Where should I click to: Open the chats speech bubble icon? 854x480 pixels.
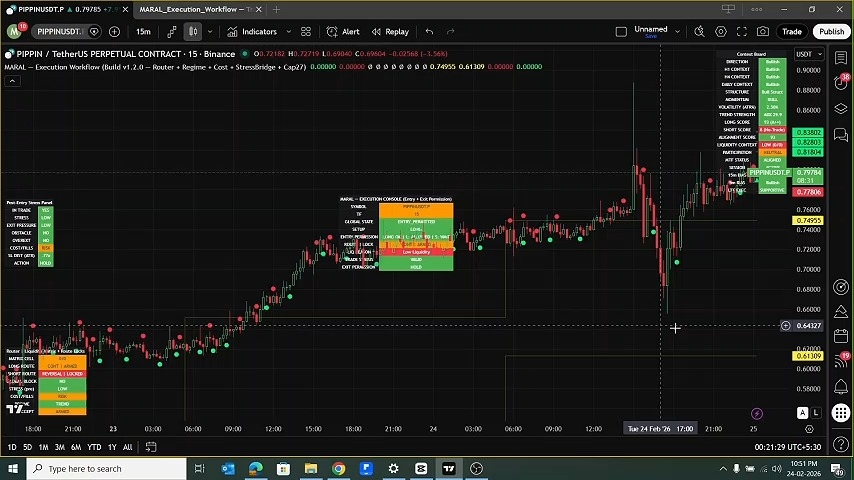[x=841, y=134]
